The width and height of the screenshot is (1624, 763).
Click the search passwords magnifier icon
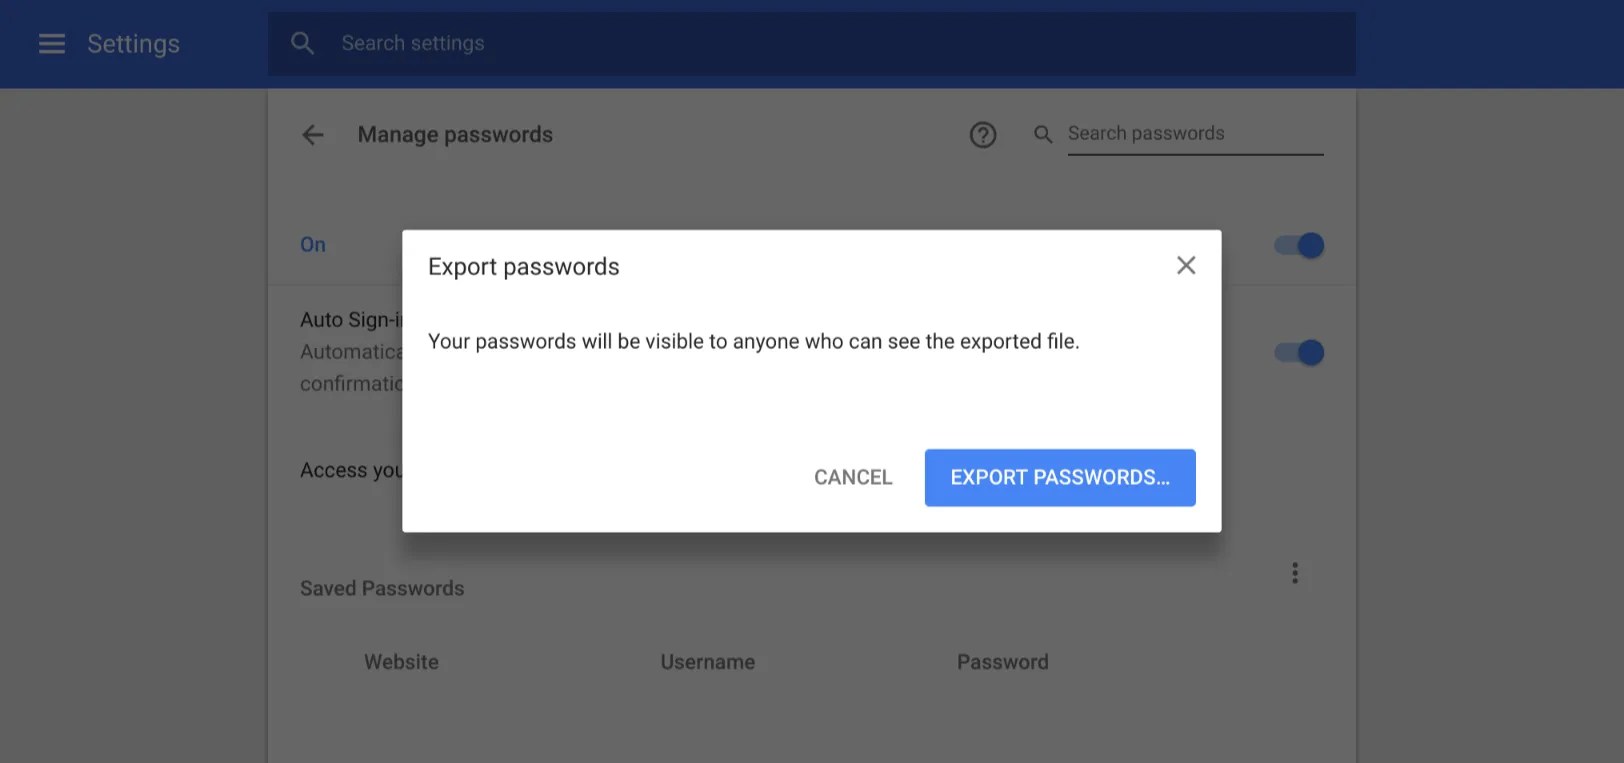pos(1043,134)
